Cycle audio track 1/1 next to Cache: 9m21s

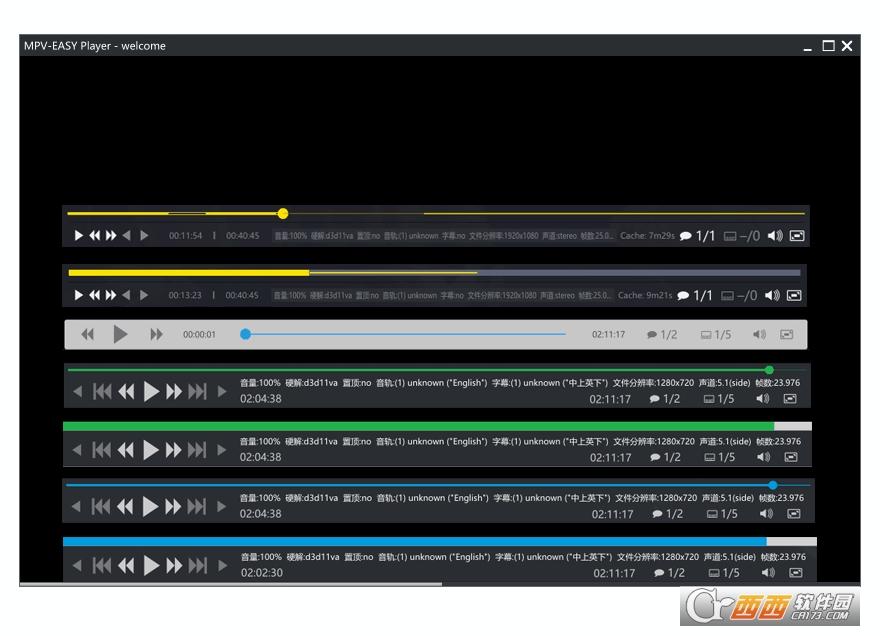tap(695, 295)
